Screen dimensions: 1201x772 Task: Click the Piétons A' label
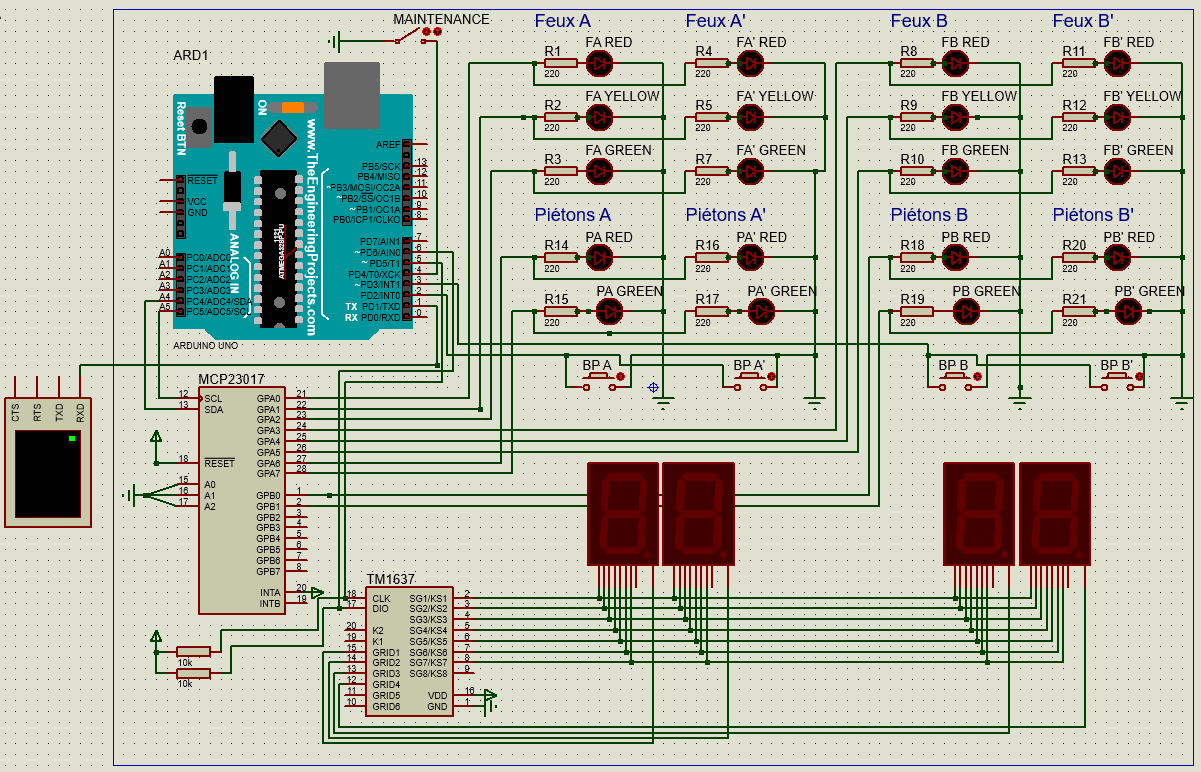tap(726, 214)
